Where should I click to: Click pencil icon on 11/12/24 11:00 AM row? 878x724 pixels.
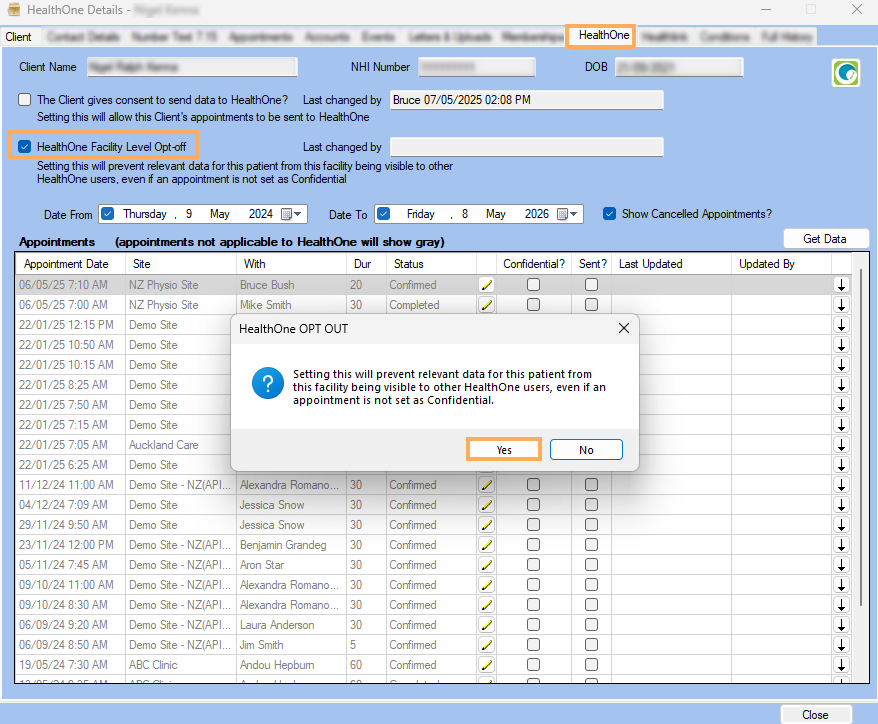[x=487, y=485]
